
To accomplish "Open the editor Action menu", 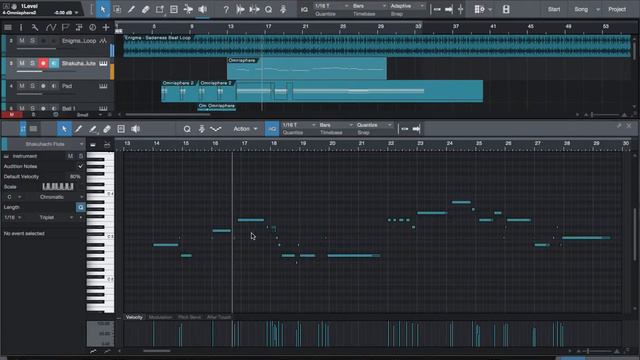I will pyautogui.click(x=245, y=129).
